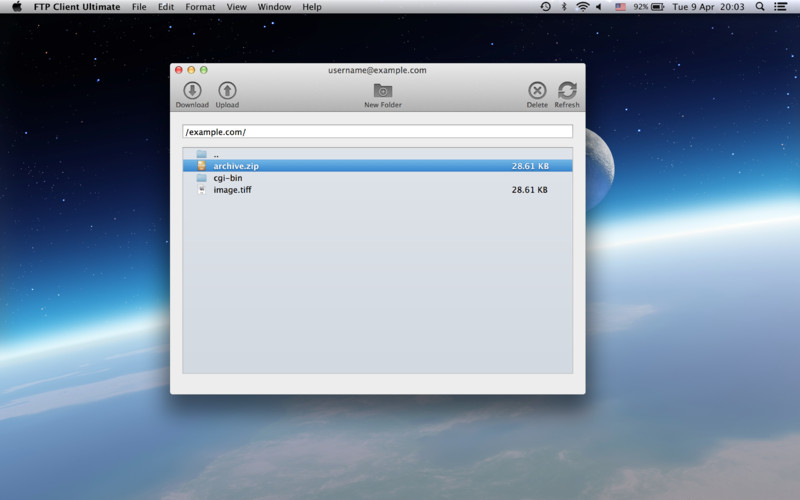The width and height of the screenshot is (800, 500).
Task: Open the Wi-Fi status menu
Action: [x=582, y=7]
